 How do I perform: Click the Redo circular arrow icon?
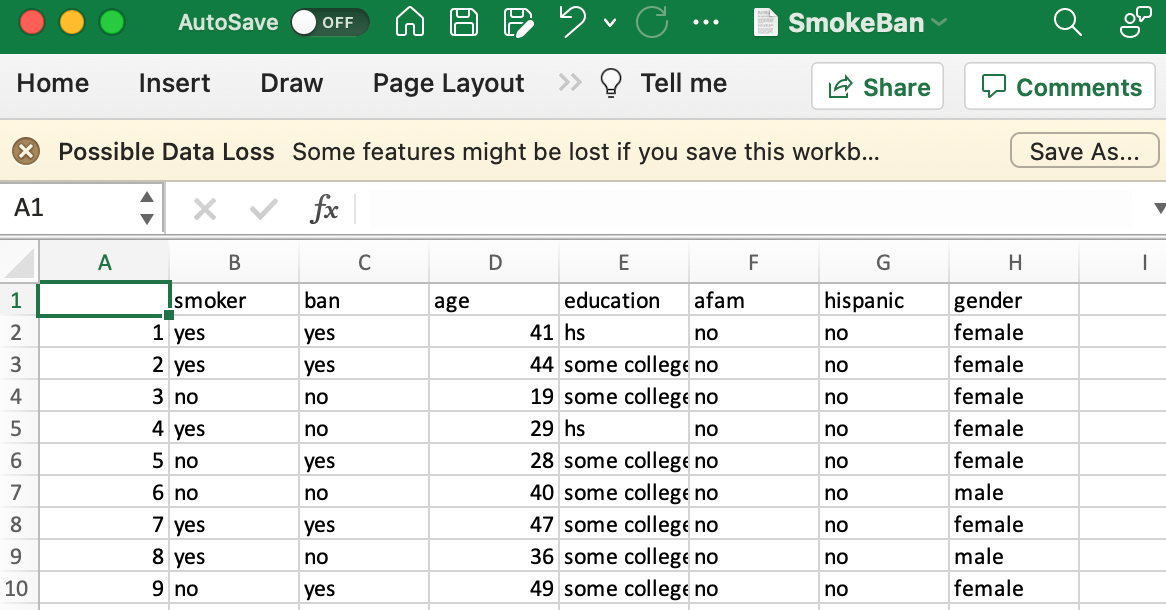(x=652, y=22)
